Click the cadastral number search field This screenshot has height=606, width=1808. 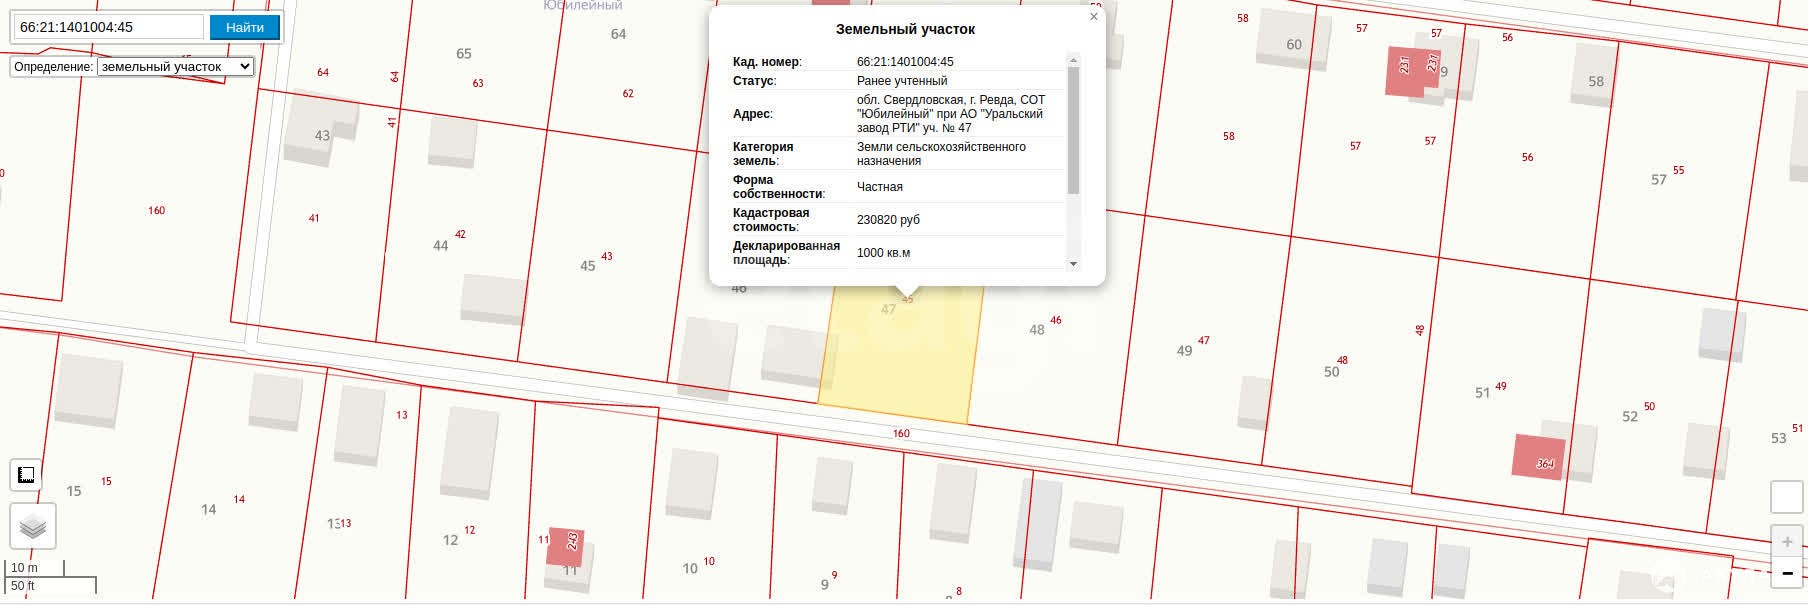point(108,27)
